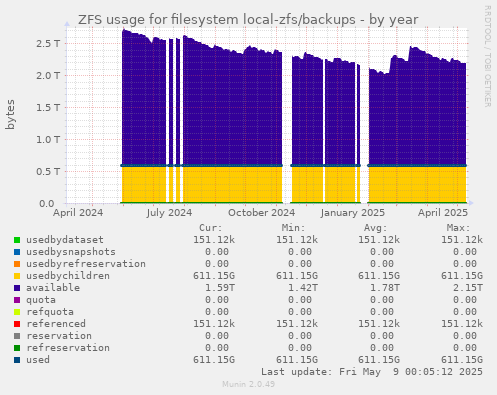Click the quota magenta legend swatch
The height and width of the screenshot is (395, 497).
pos(17,300)
